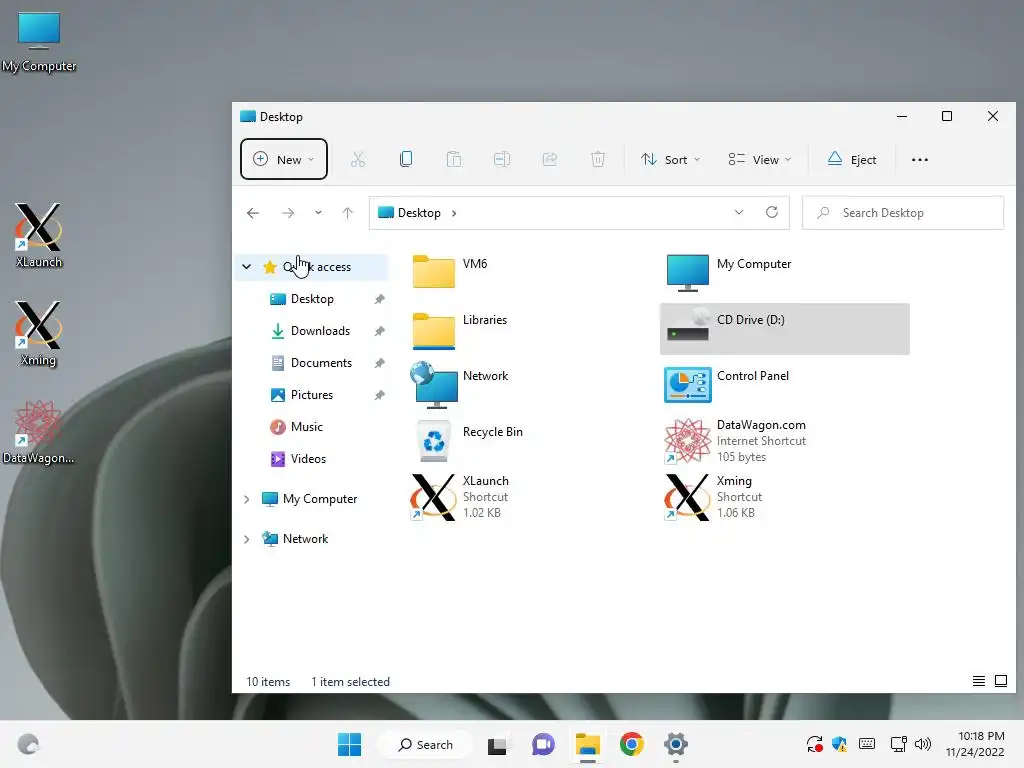Viewport: 1024px width, 768px height.
Task: Open the View dropdown menu
Action: click(760, 159)
